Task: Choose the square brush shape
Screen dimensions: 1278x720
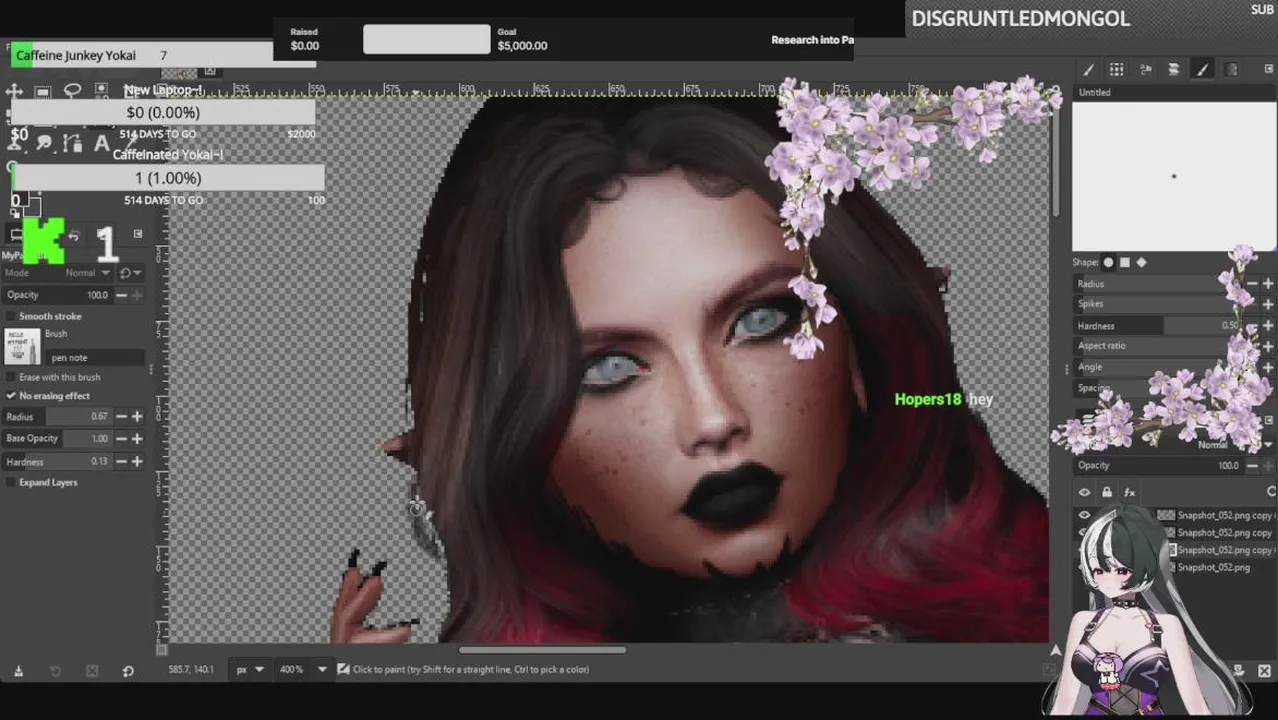Action: (1125, 263)
